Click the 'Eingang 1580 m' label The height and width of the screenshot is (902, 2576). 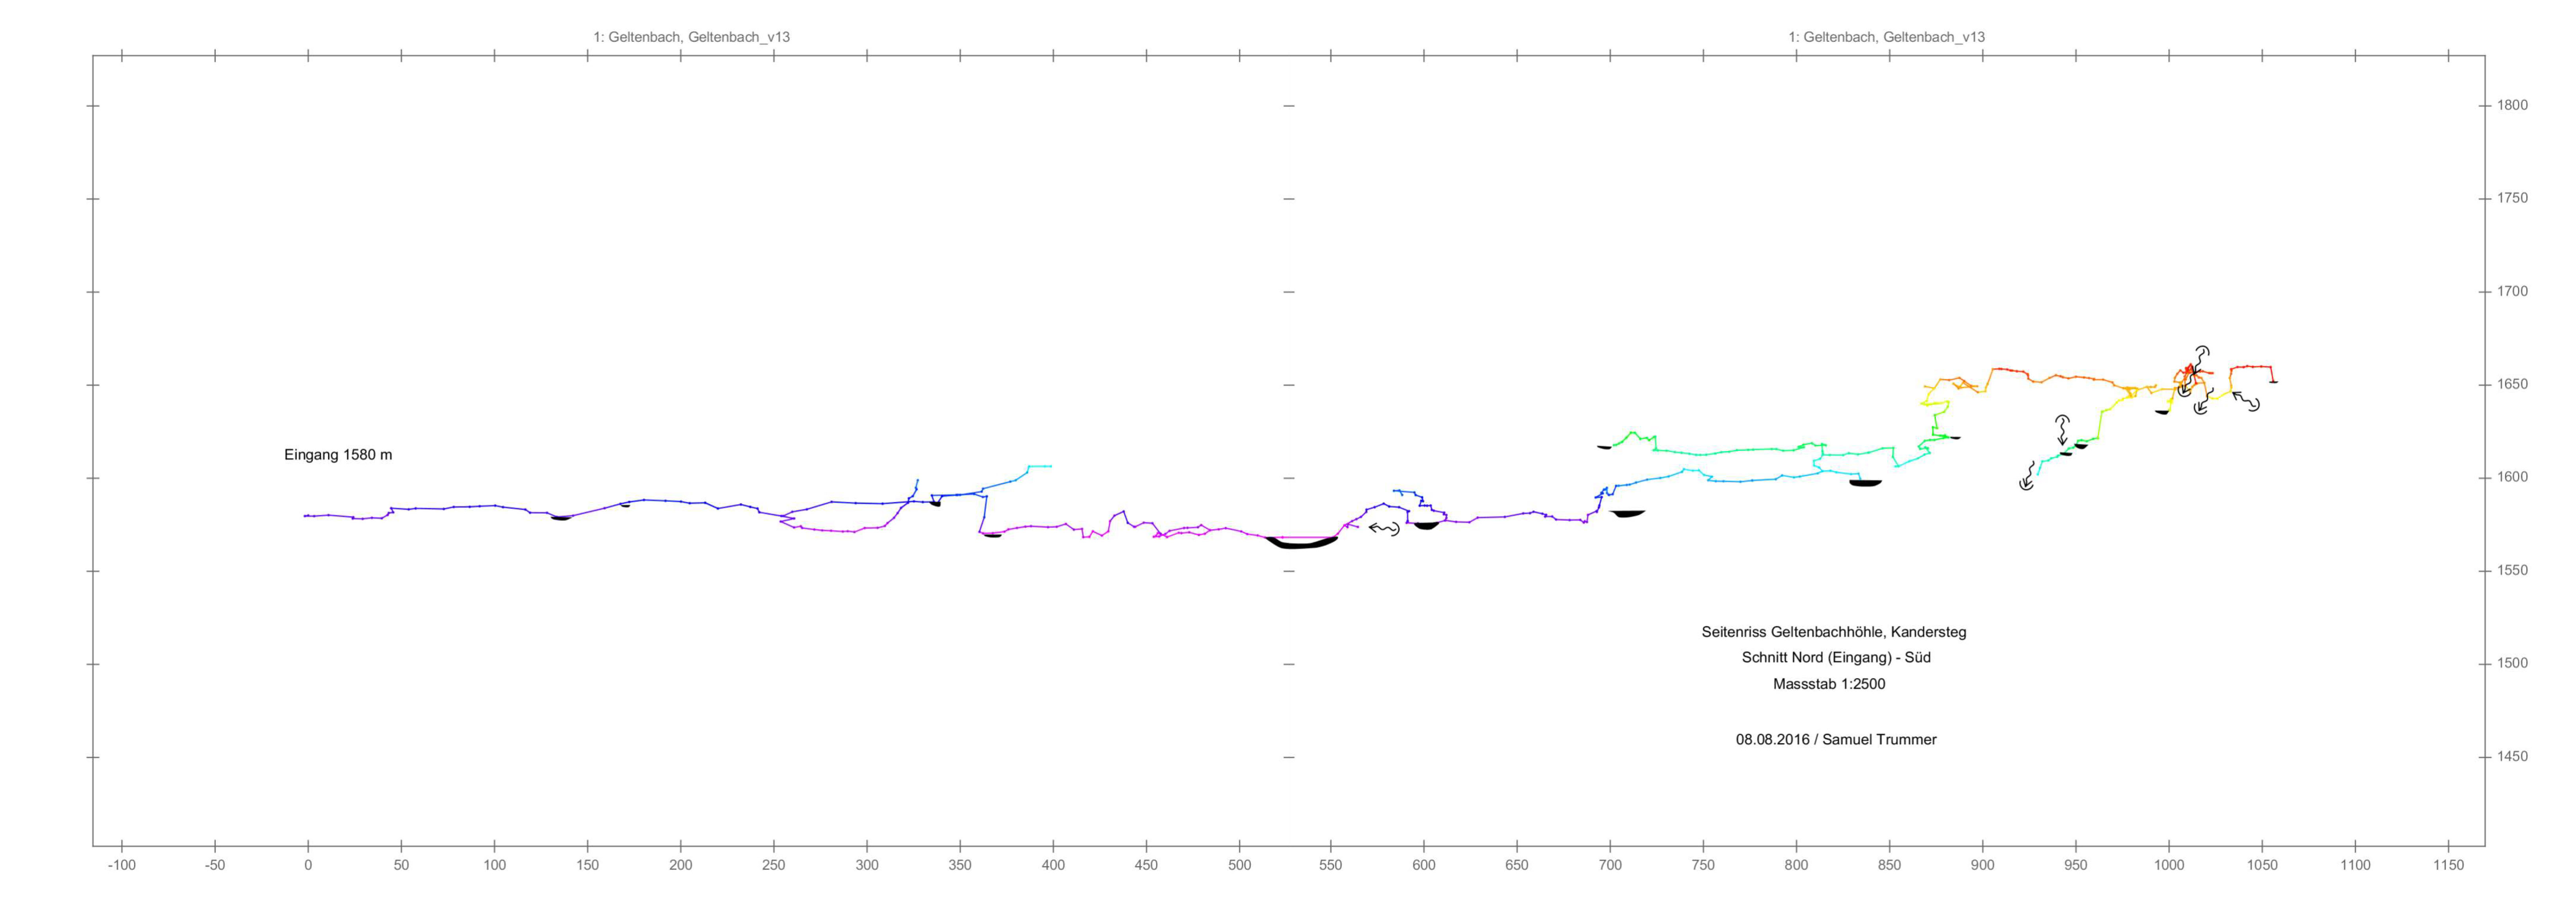pos(338,455)
